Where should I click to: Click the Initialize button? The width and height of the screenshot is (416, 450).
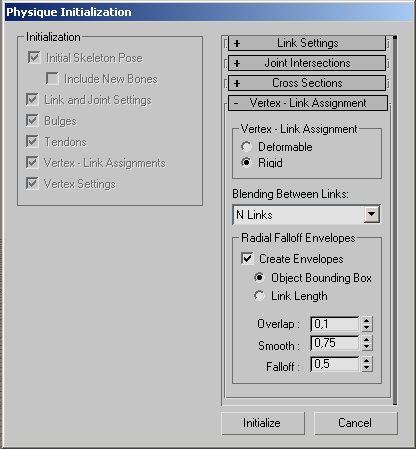(x=263, y=423)
